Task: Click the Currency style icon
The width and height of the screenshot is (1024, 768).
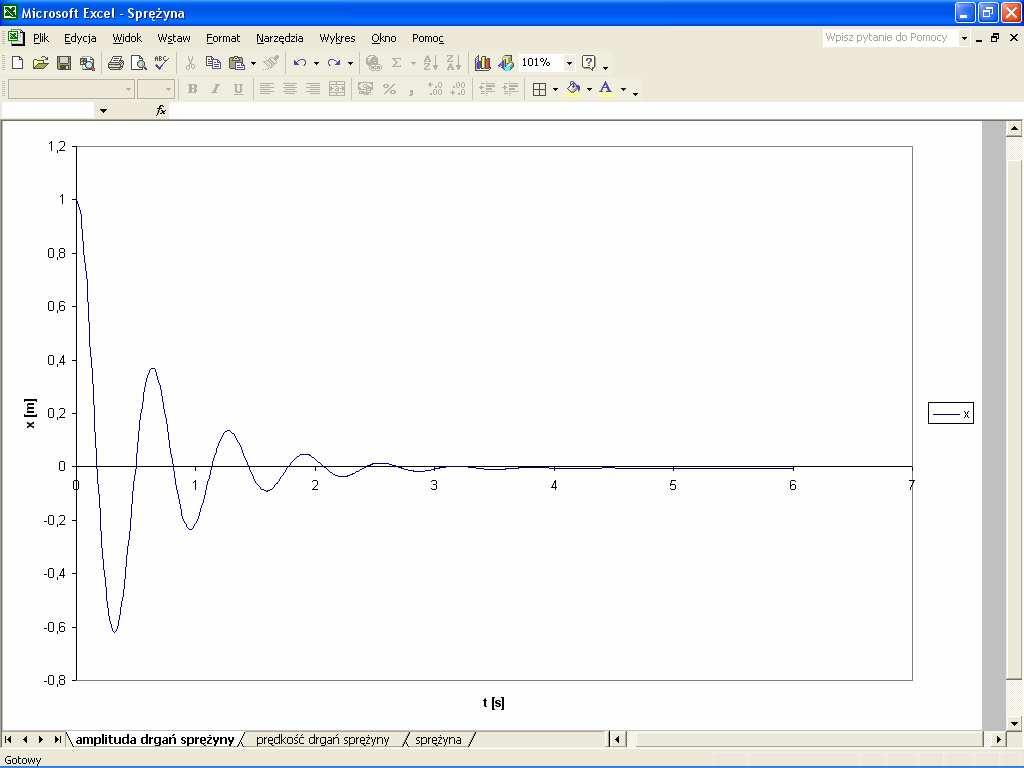Action: tap(366, 89)
